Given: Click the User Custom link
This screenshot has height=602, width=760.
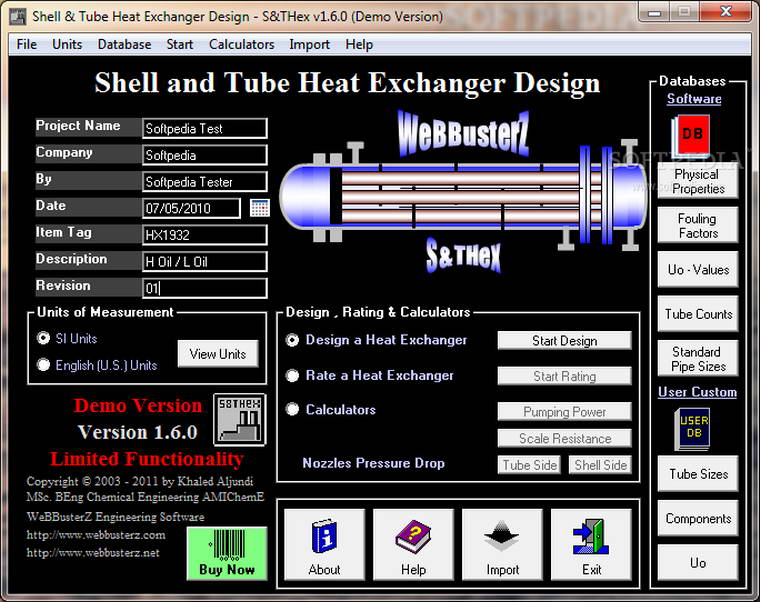Looking at the screenshot, I should point(697,392).
